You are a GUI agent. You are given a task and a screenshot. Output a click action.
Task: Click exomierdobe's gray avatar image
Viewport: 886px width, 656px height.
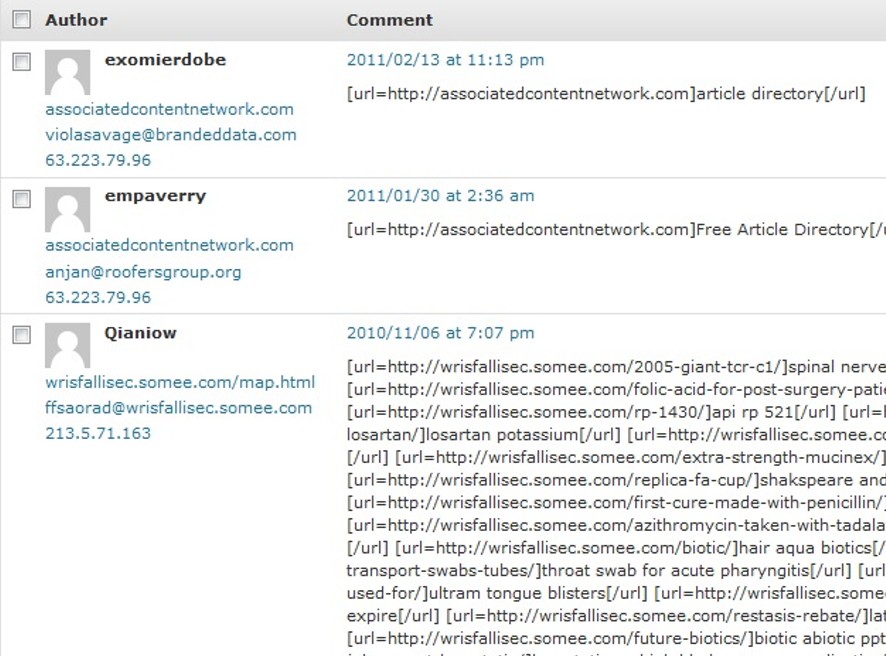pos(67,72)
